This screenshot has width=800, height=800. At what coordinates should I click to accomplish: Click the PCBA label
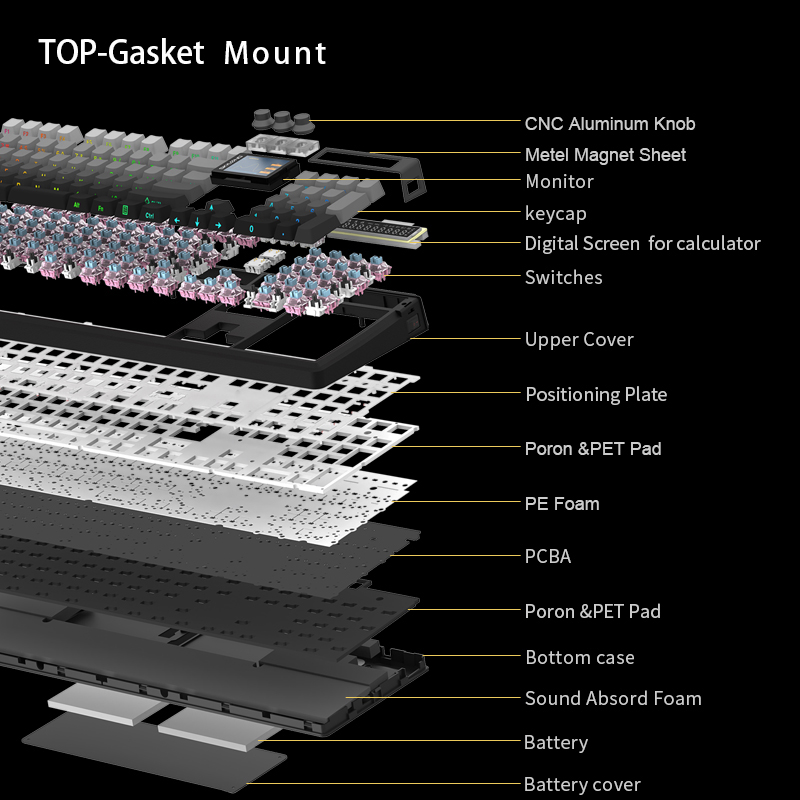click(548, 556)
